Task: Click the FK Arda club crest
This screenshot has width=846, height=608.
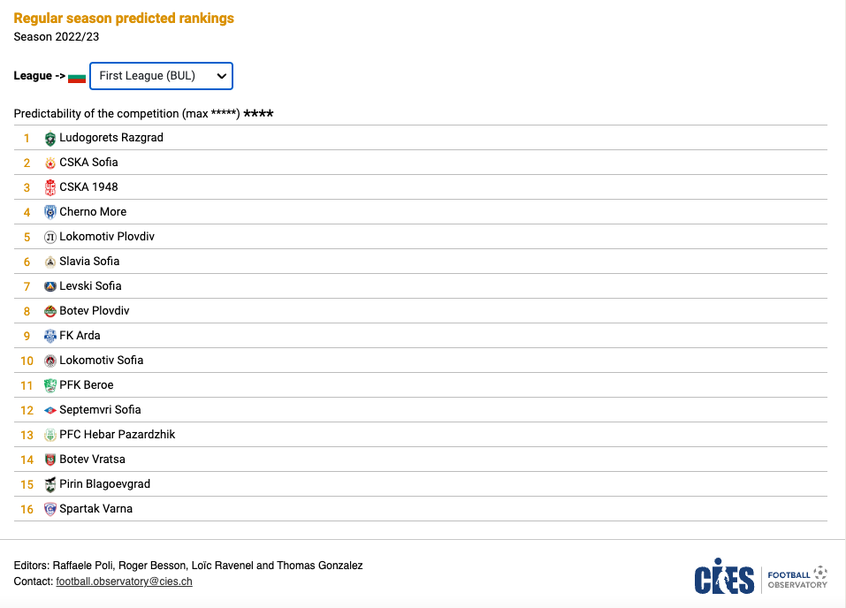Action: 50,336
